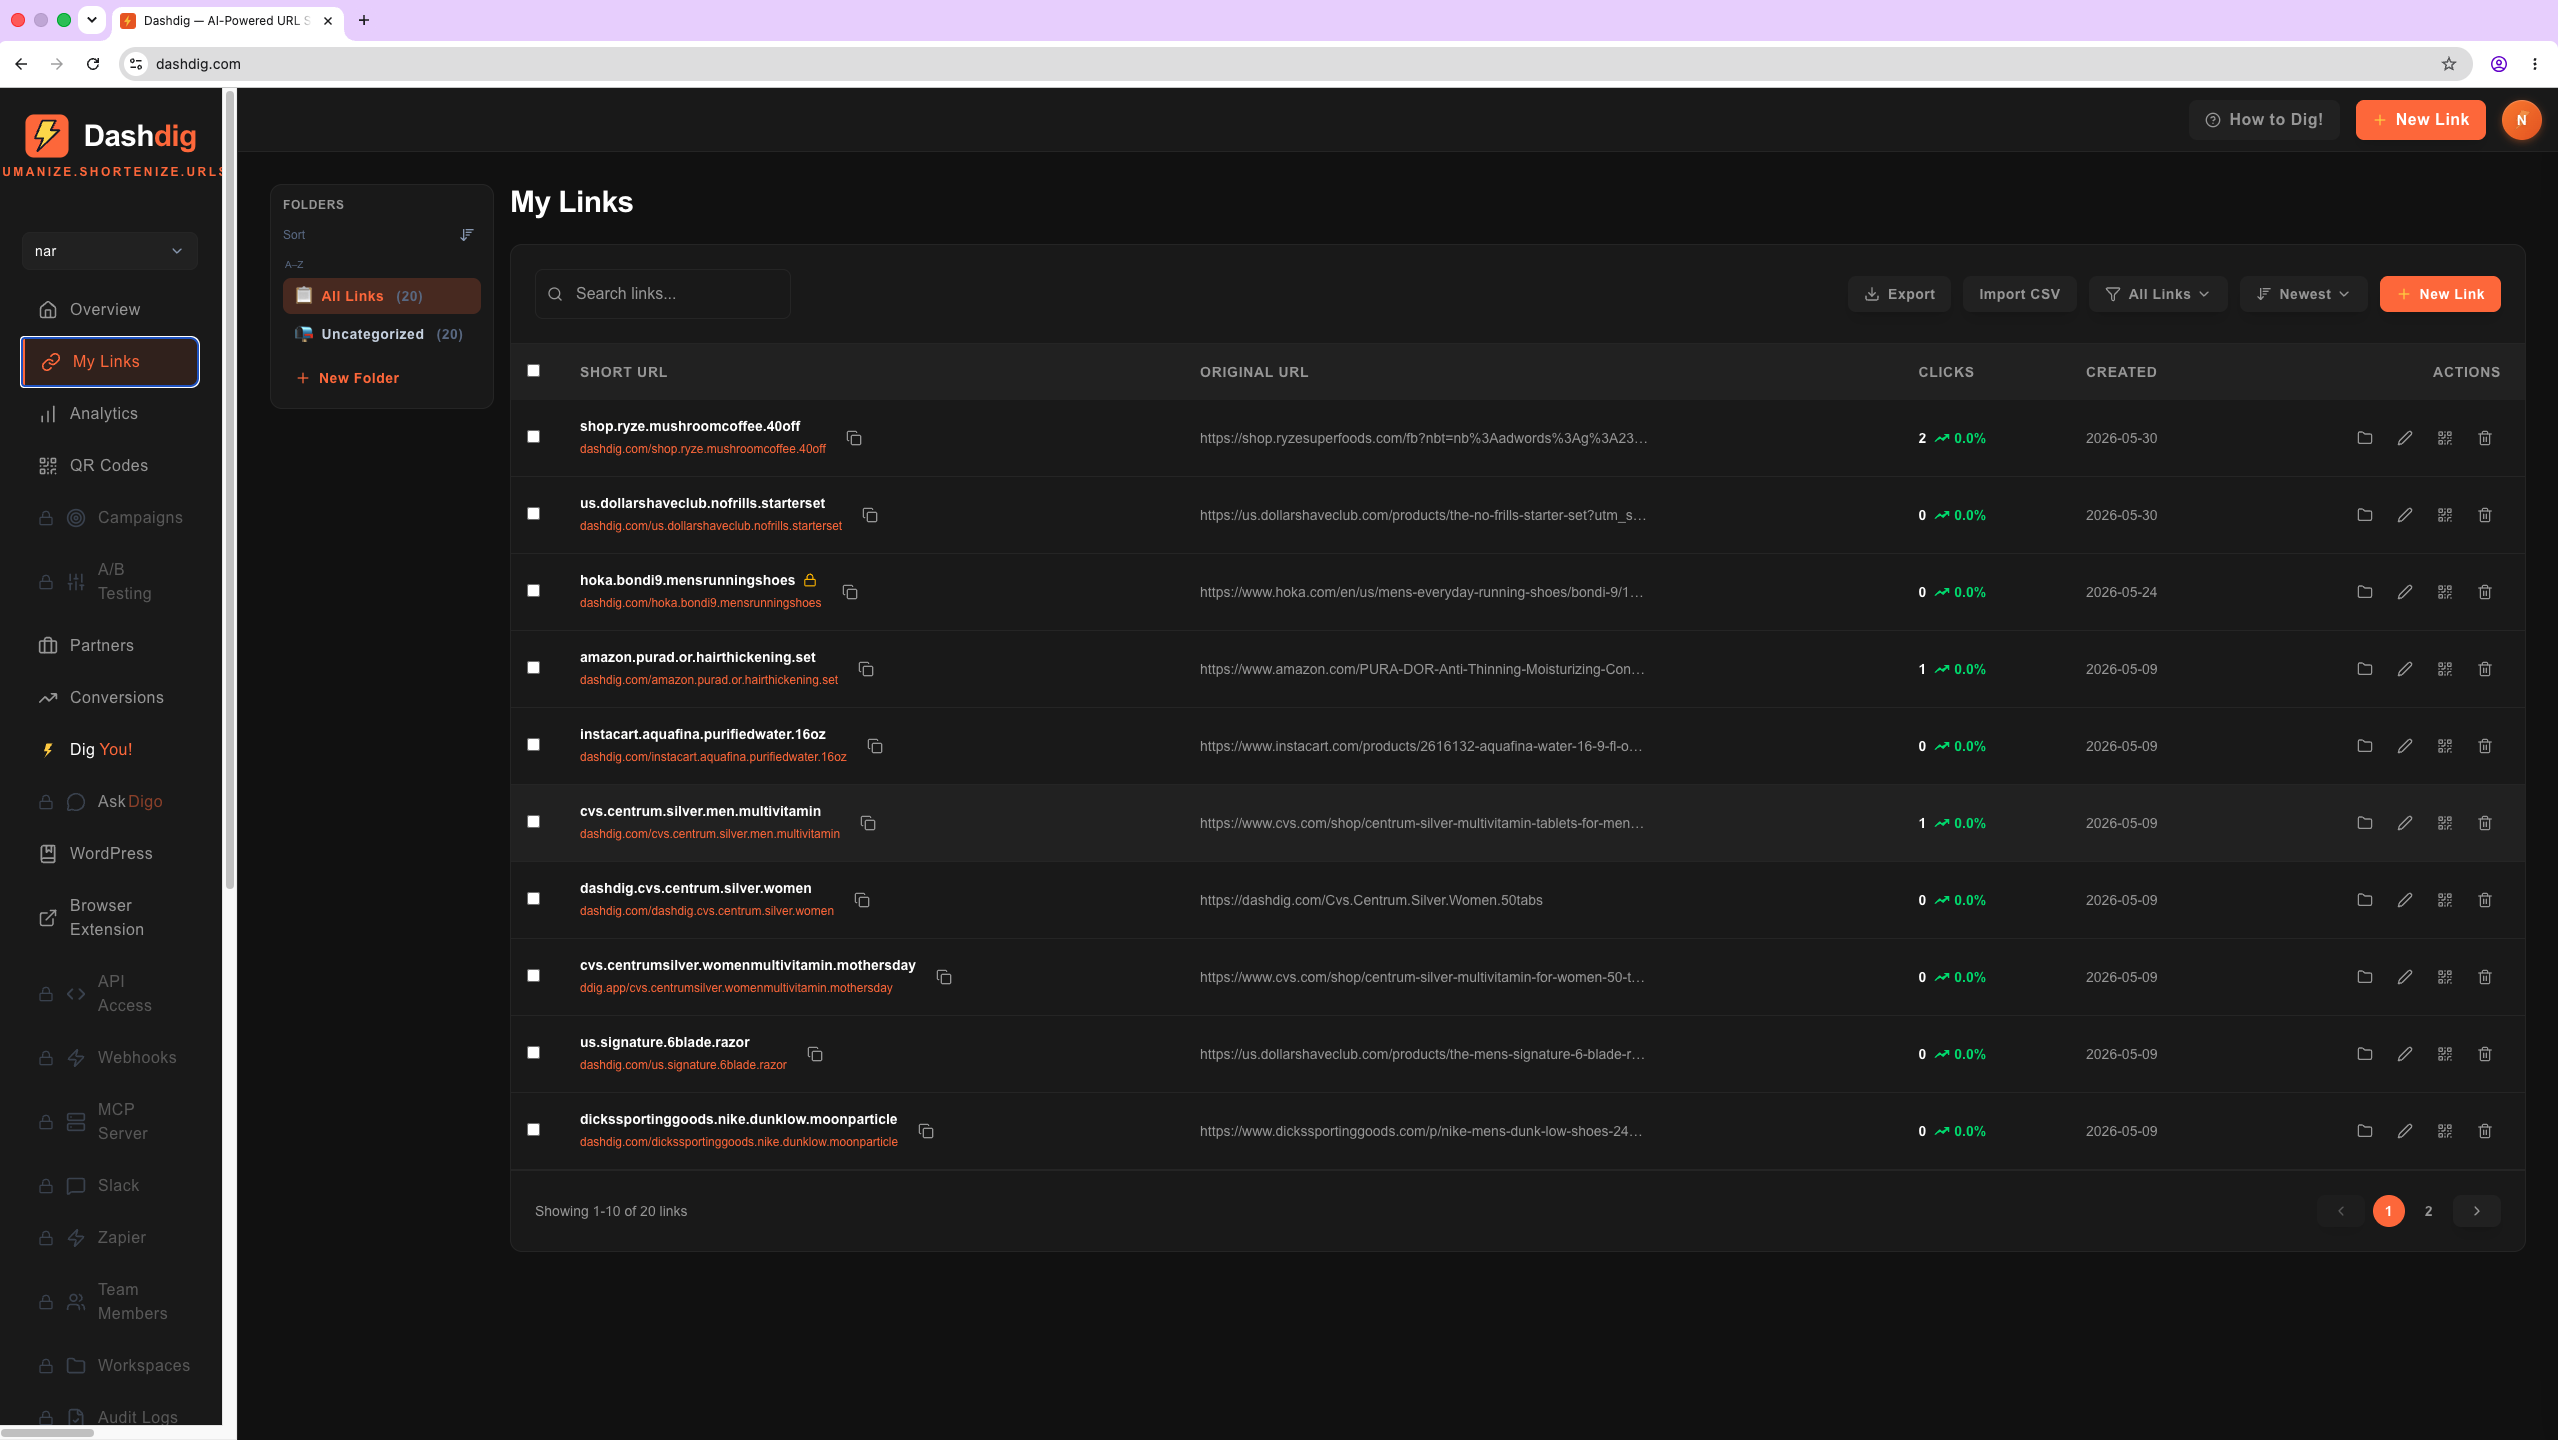The height and width of the screenshot is (1440, 2558).
Task: Edit the us.dollarshaveclub.nofrills.starterset link
Action: pos(2405,515)
